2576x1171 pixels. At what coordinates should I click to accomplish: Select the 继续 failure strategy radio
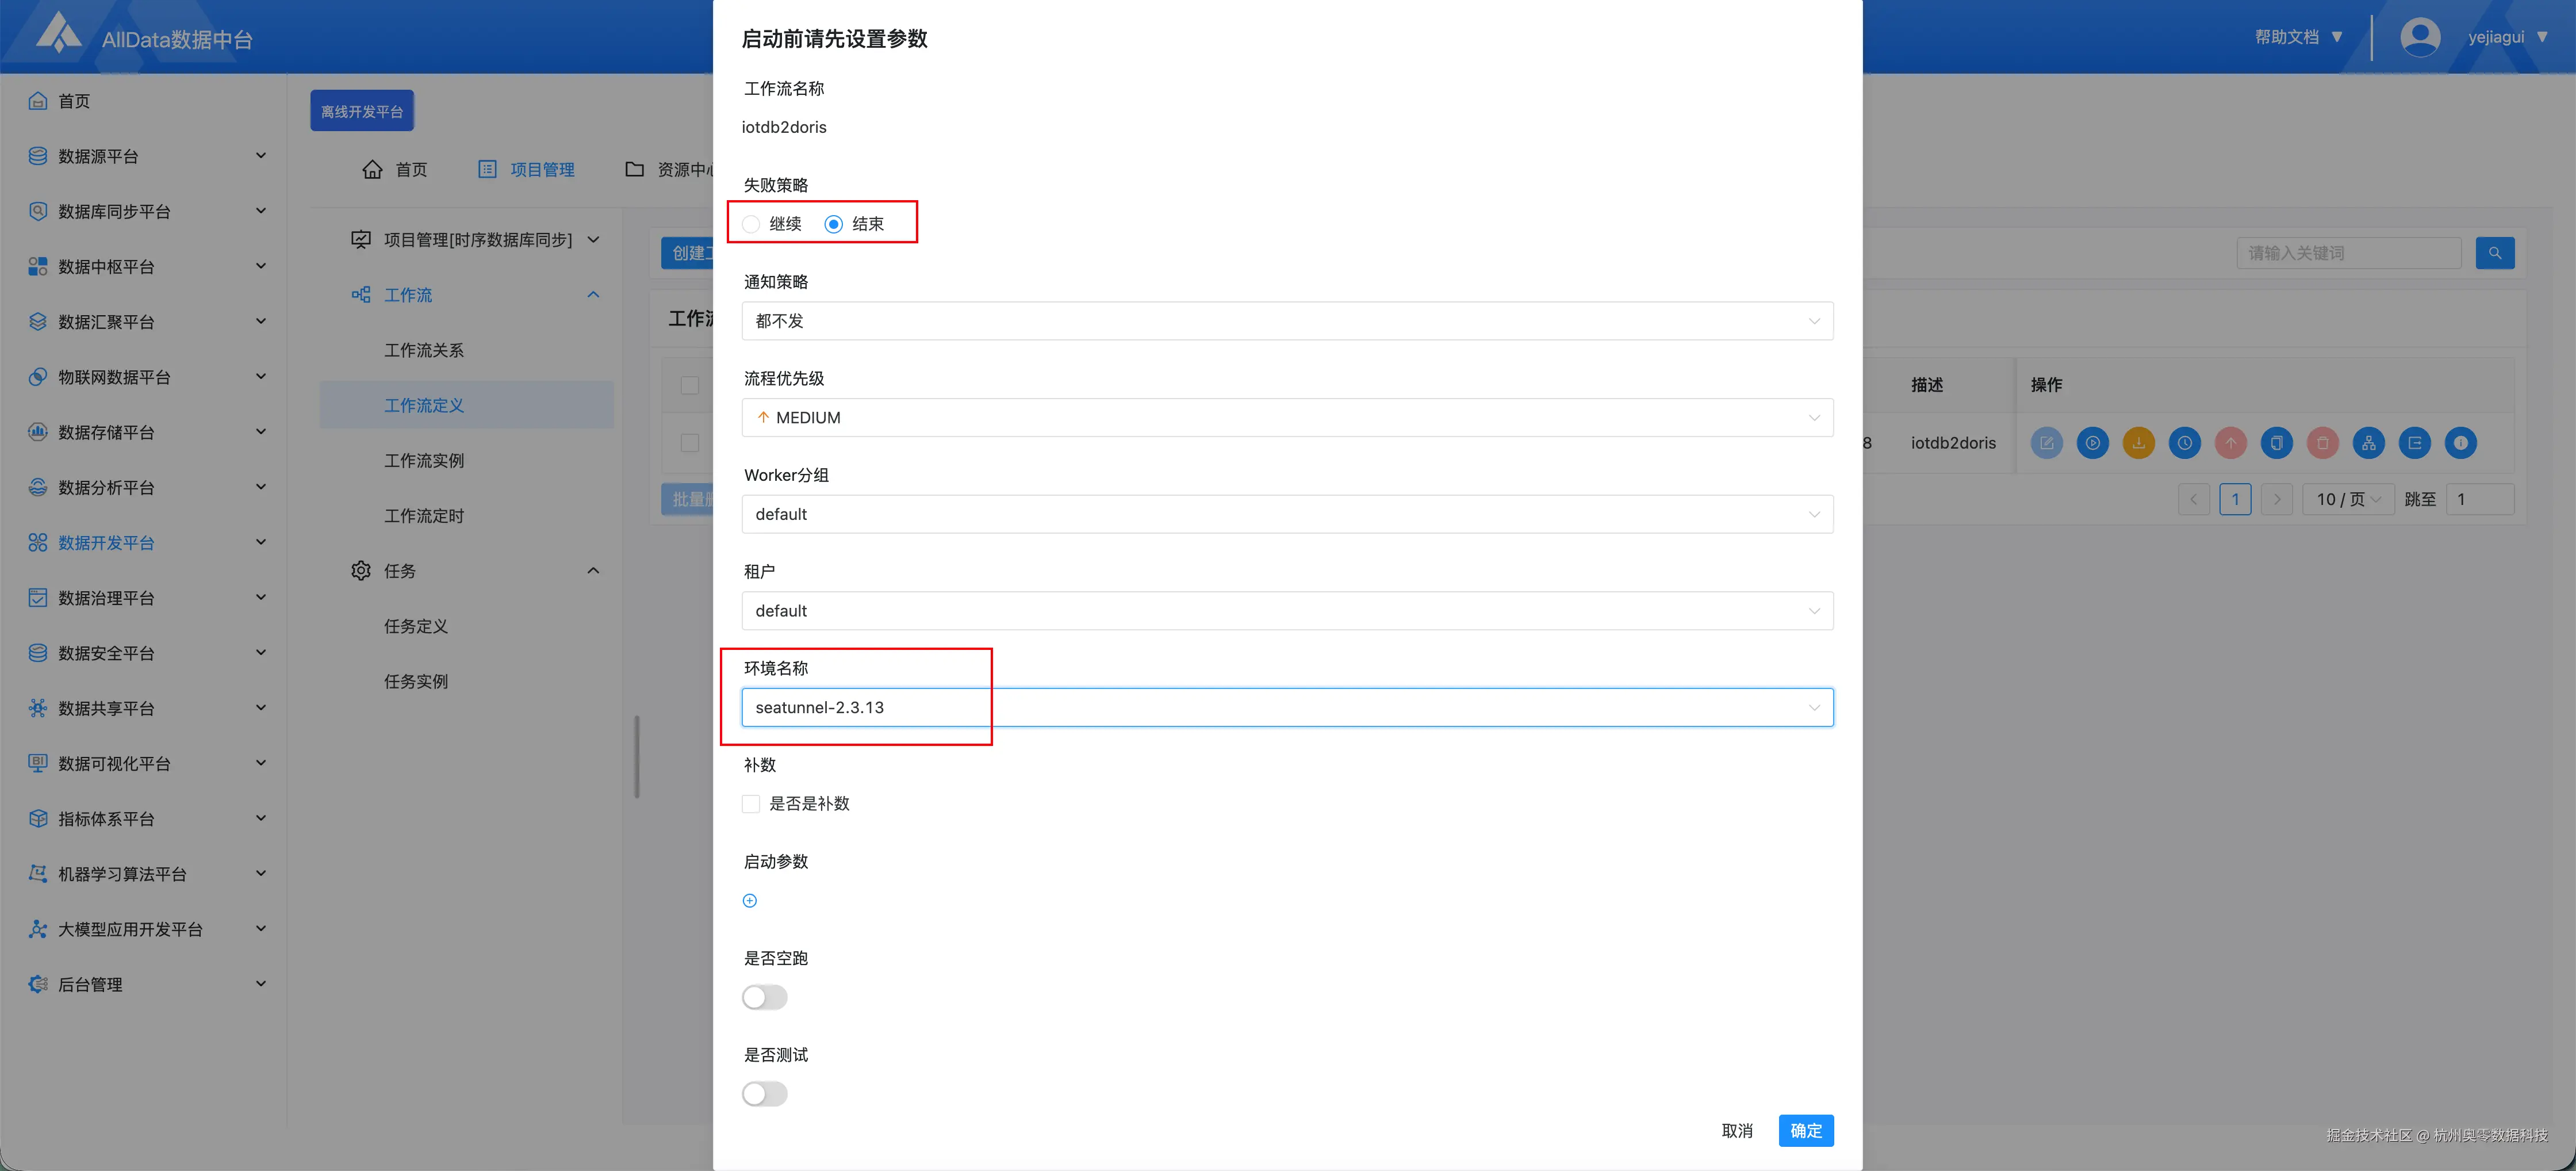[x=751, y=224]
